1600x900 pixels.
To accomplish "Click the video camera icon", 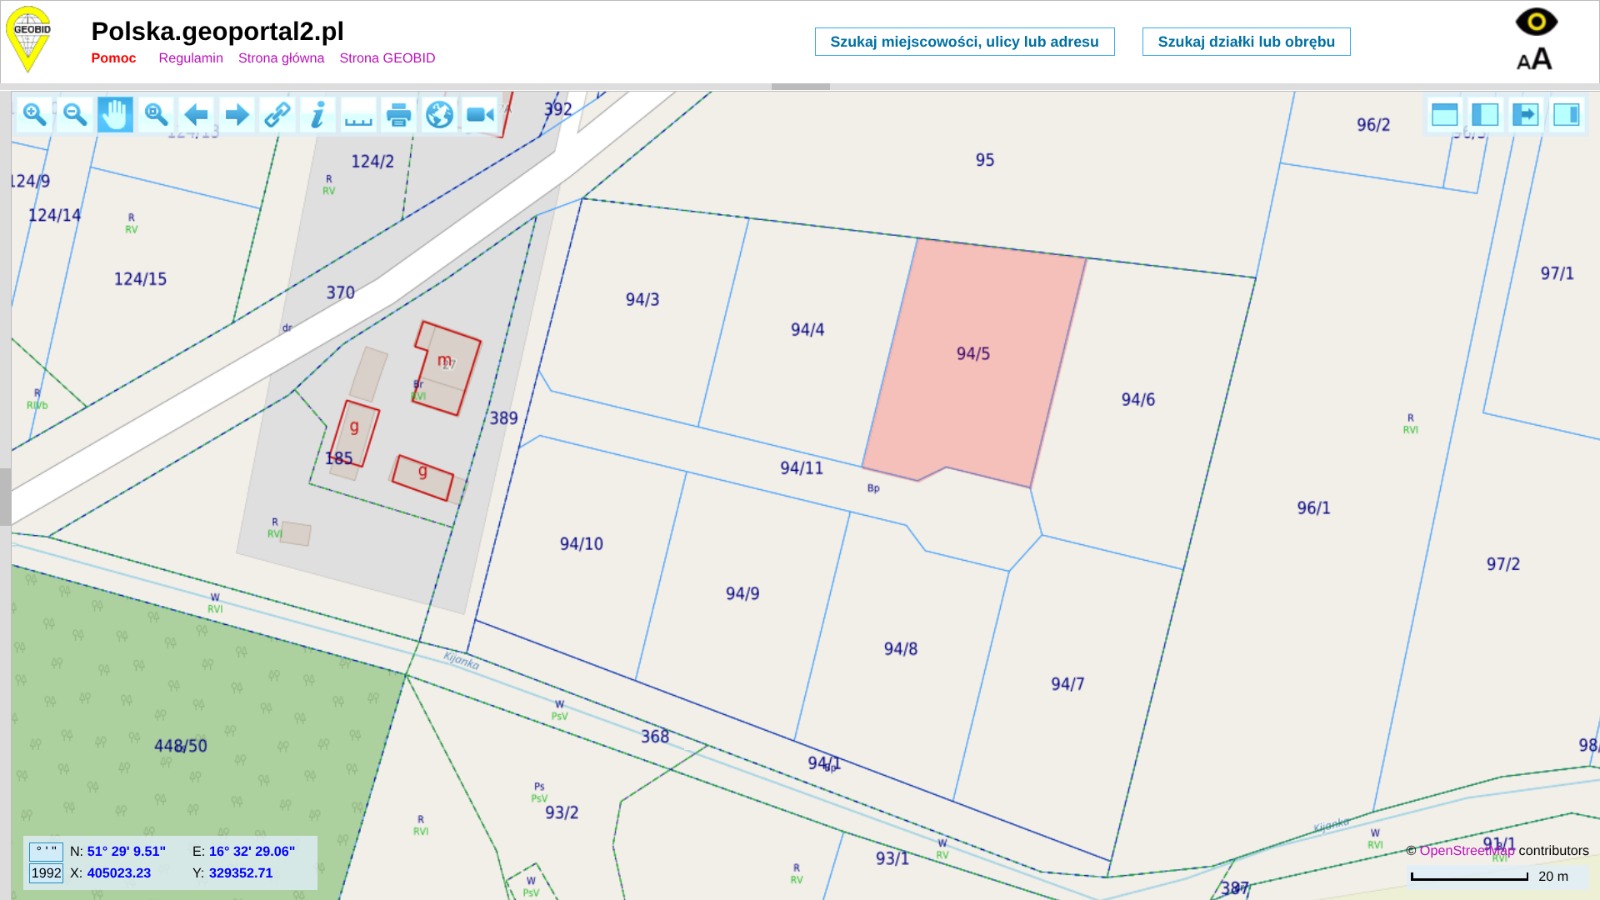I will [480, 115].
